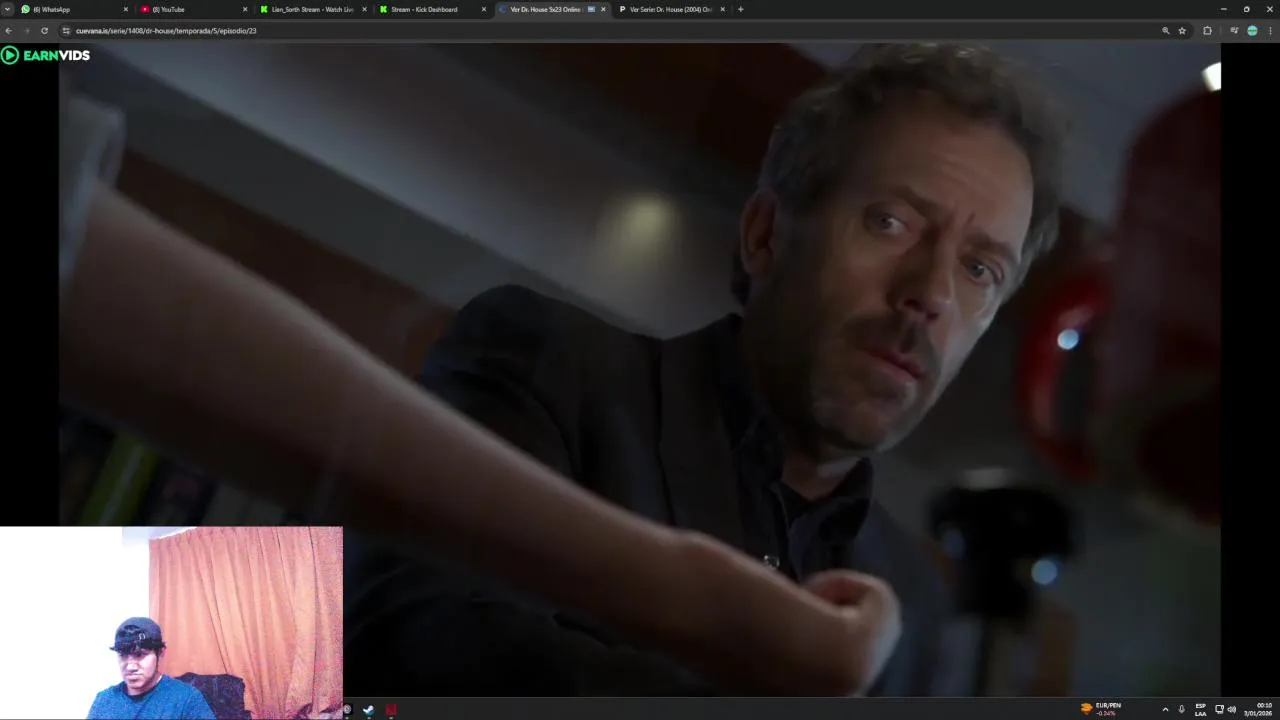Change ESP LAA keyboard language
Viewport: 1280px width, 720px height.
(1201, 710)
